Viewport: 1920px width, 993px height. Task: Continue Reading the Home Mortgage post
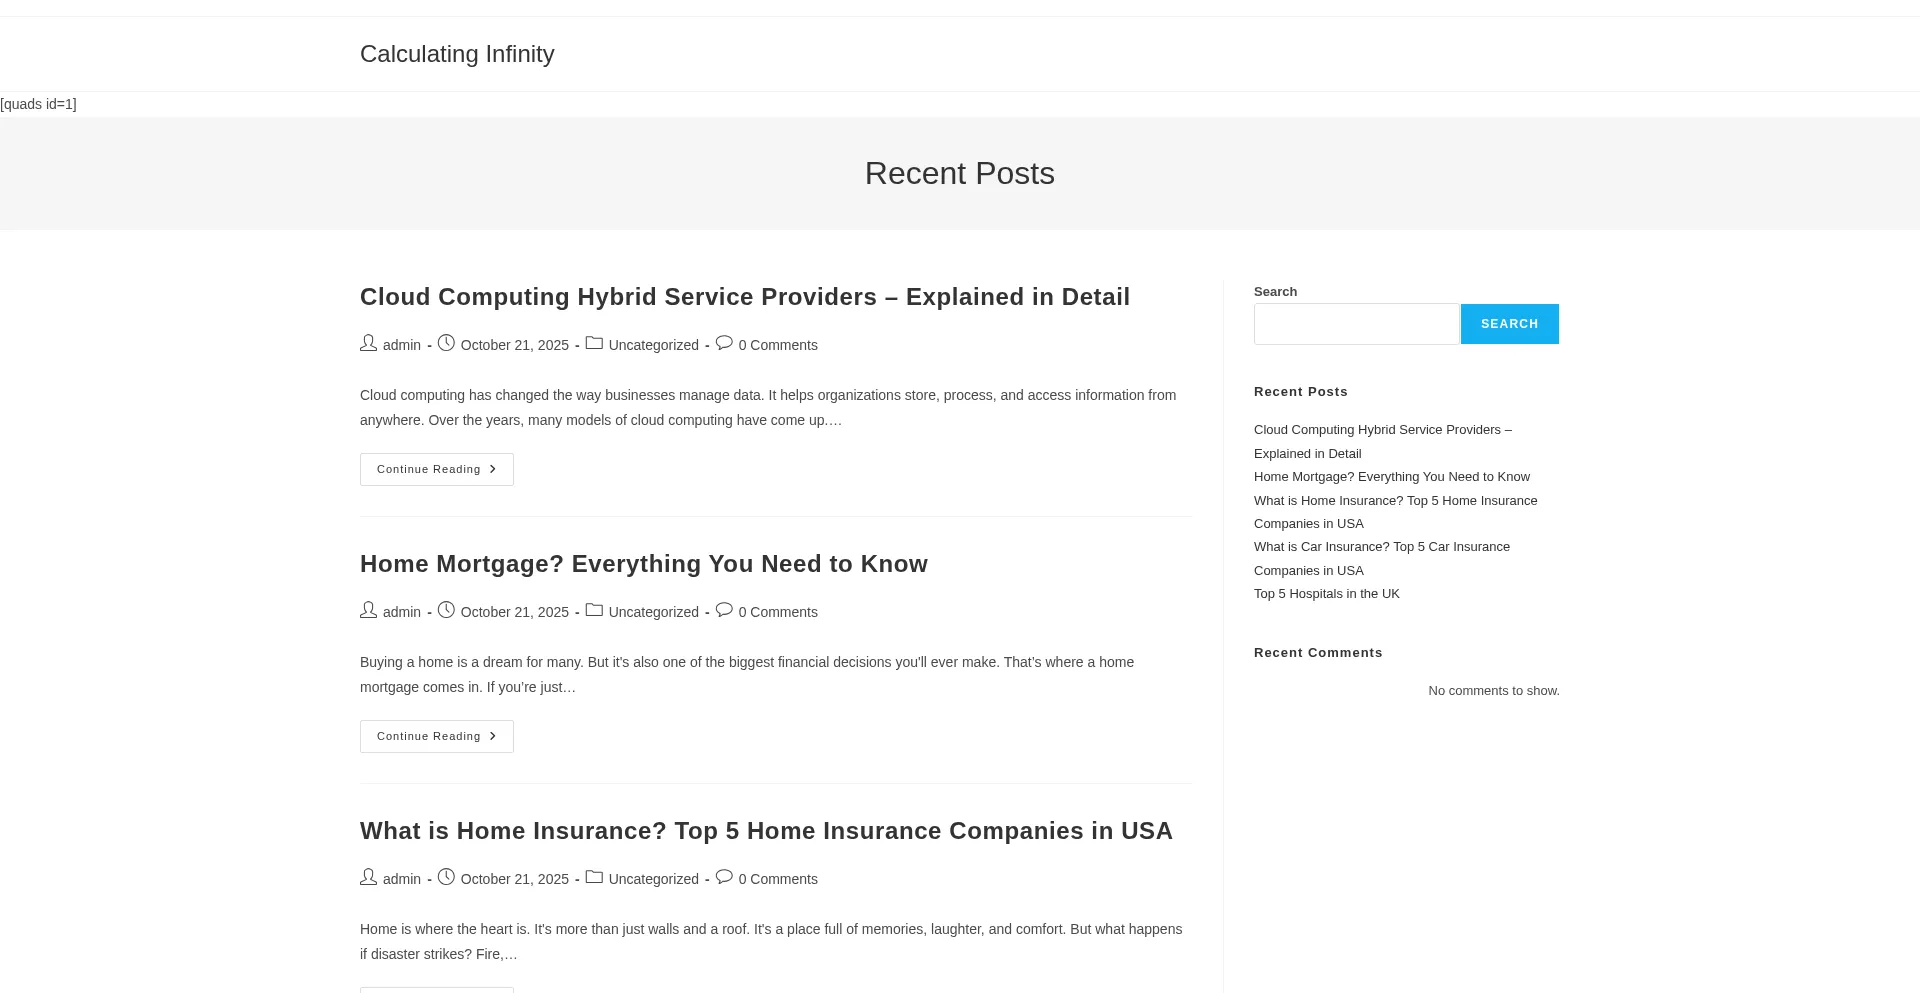coord(437,737)
